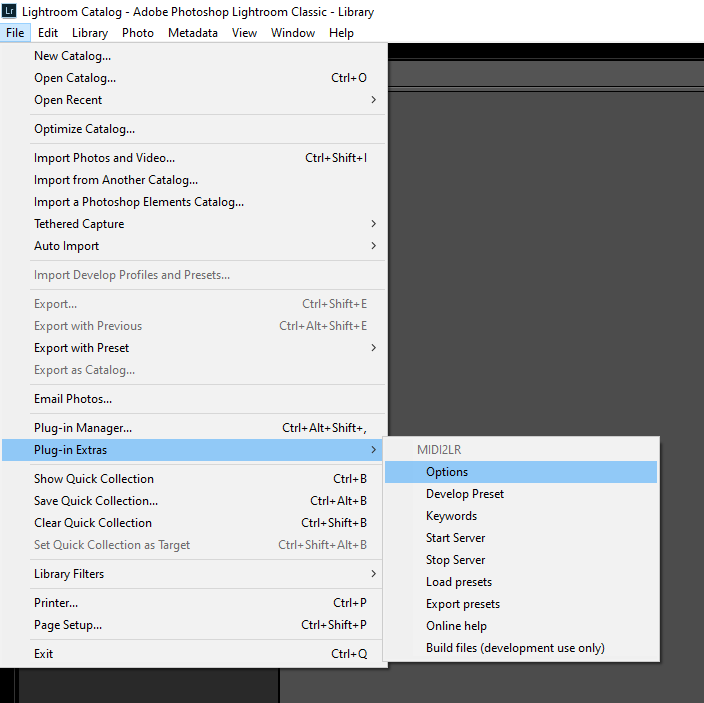Select Open Catalog... menu entry

(x=194, y=78)
